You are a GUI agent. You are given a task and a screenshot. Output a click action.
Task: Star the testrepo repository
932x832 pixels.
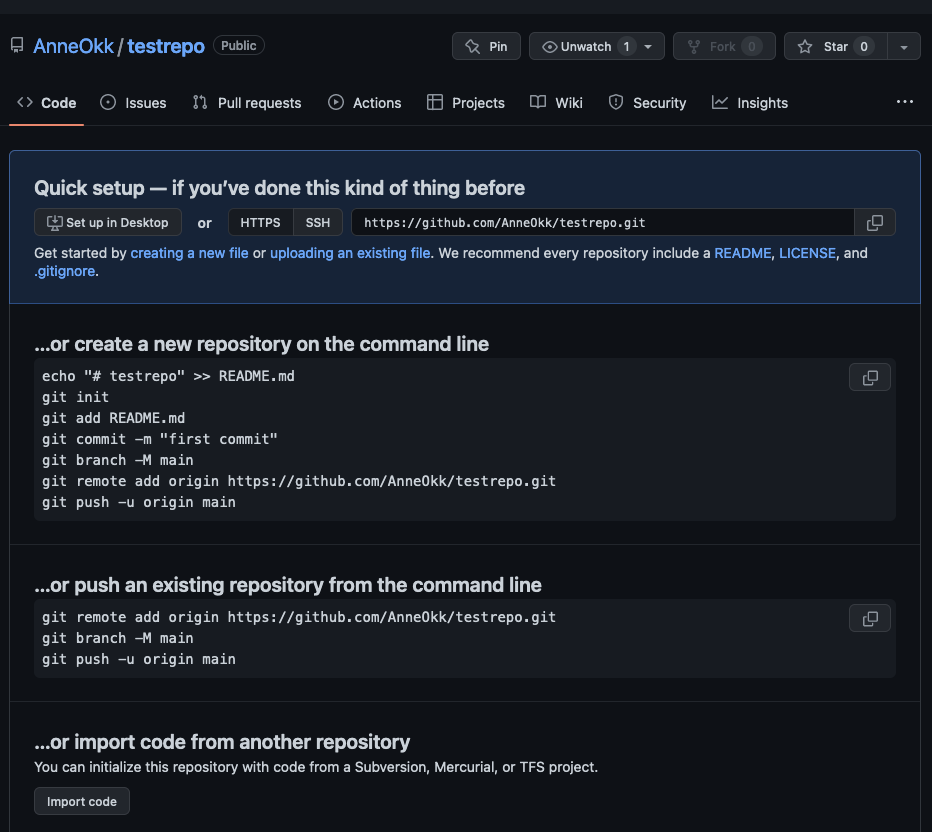(x=823, y=47)
